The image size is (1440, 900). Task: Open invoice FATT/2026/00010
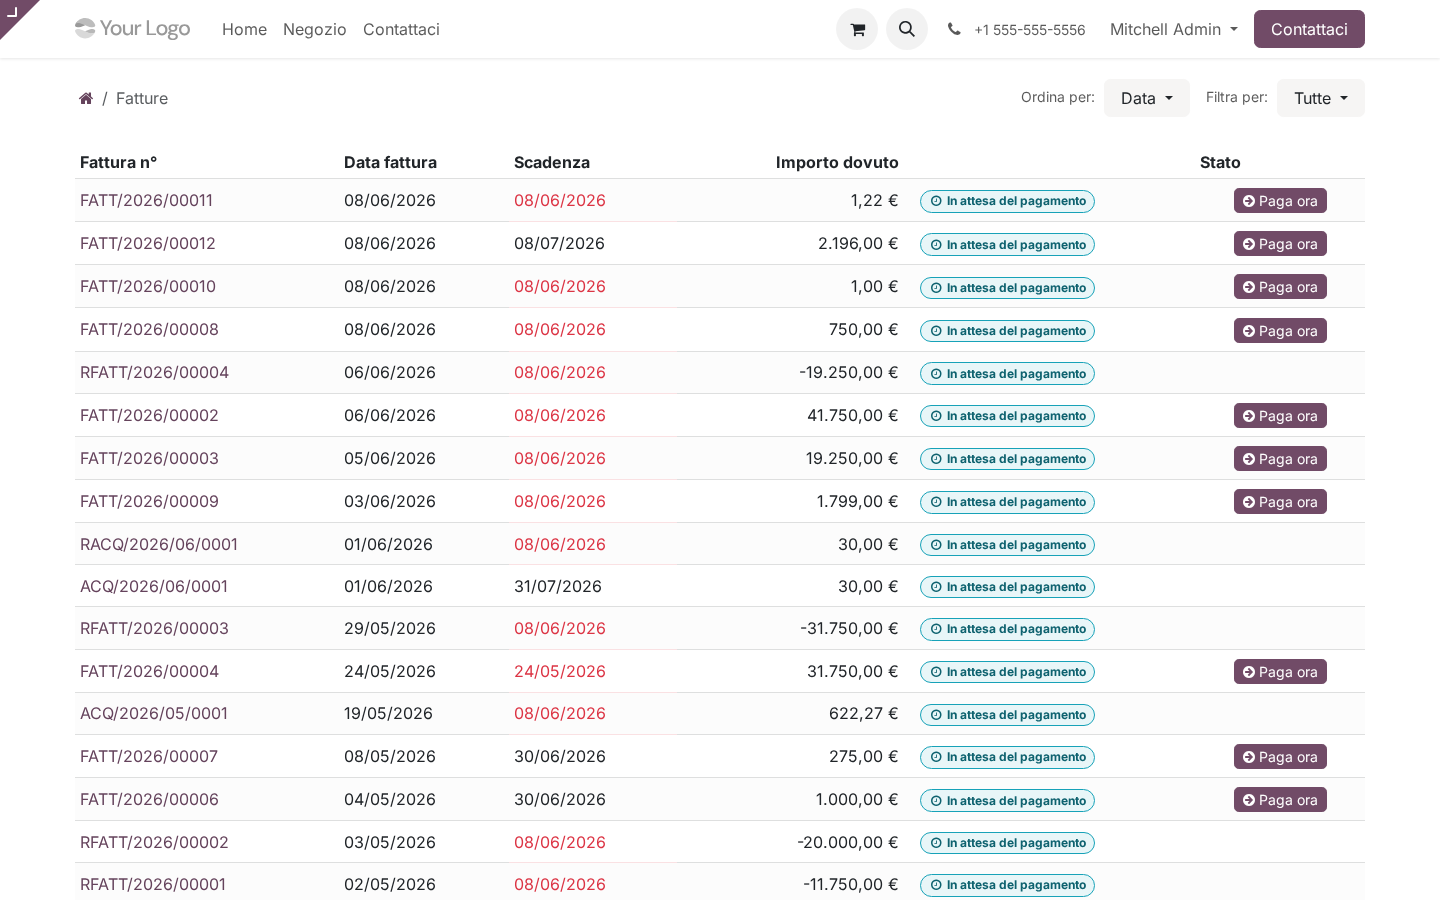148,286
